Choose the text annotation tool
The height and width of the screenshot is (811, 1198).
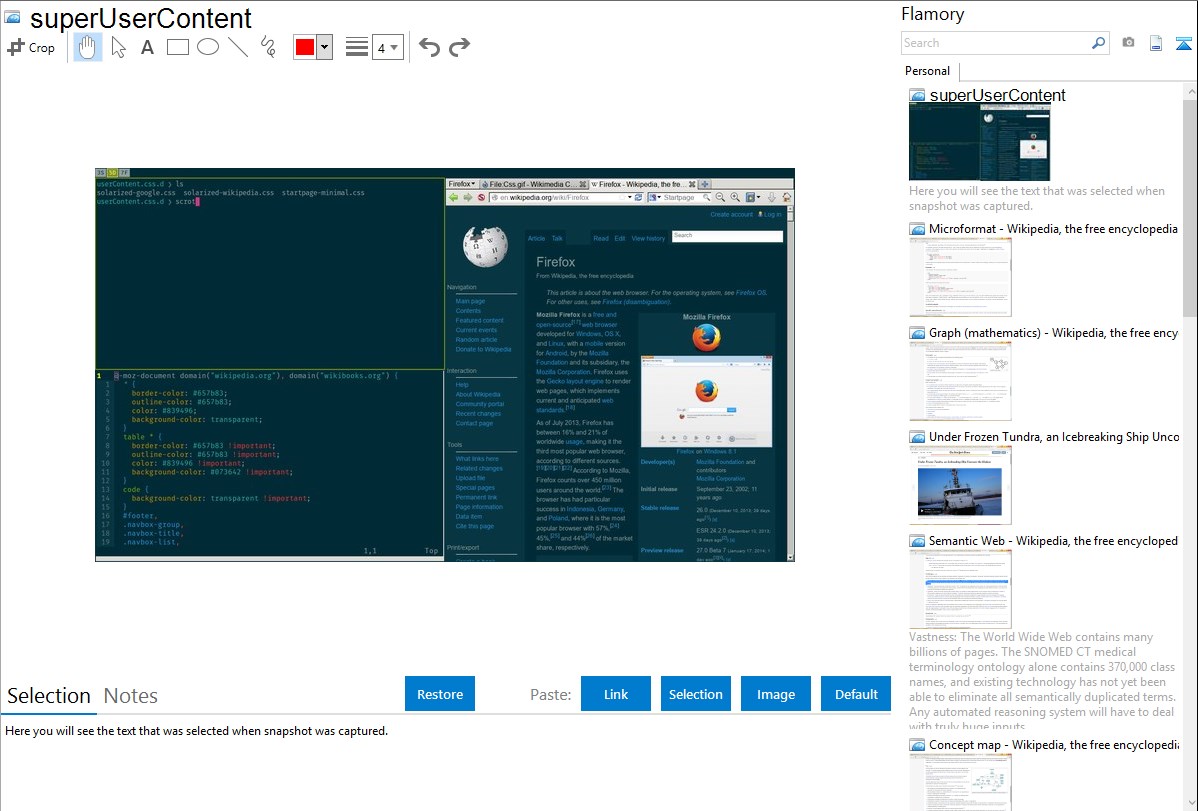[x=147, y=47]
